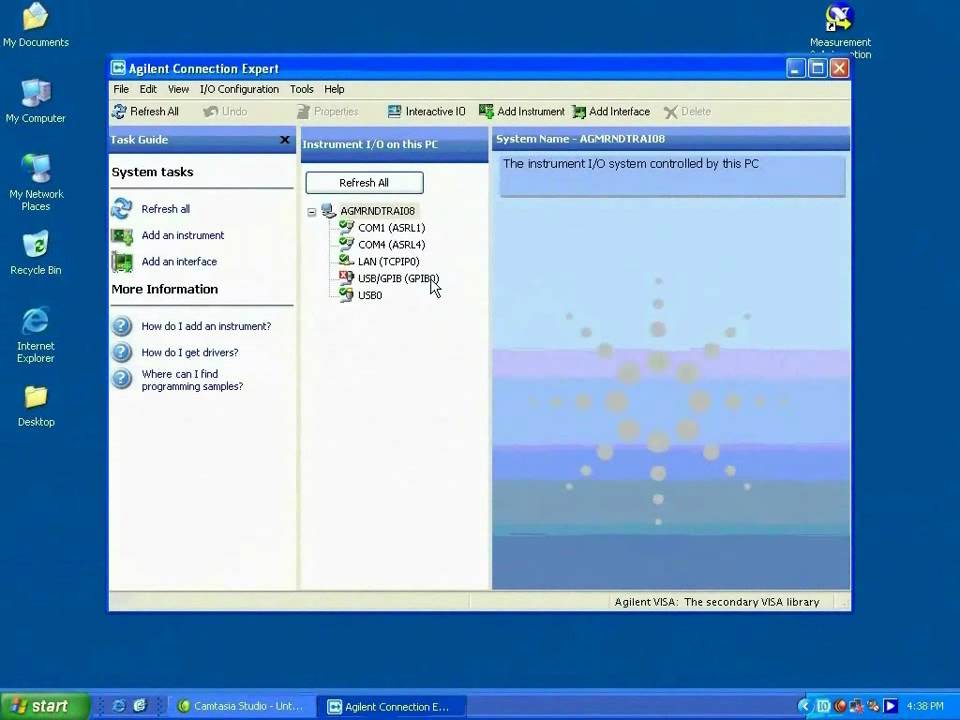Screen dimensions: 960x720
Task: Select the AGMRNDTRAI08 root tree label
Action: point(377,211)
